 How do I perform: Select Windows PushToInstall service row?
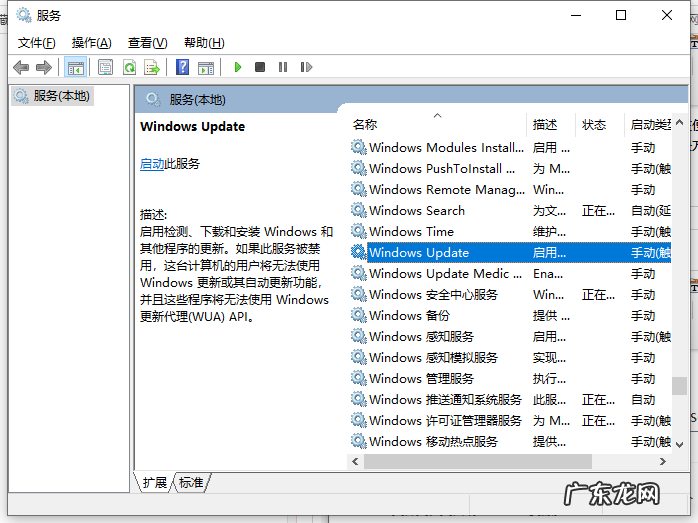[x=511, y=168]
